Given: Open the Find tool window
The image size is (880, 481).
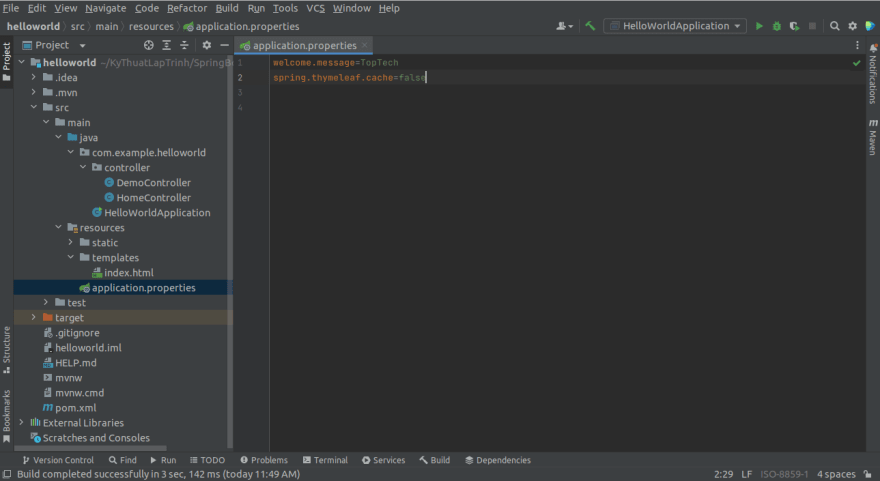Looking at the screenshot, I should [x=122, y=460].
